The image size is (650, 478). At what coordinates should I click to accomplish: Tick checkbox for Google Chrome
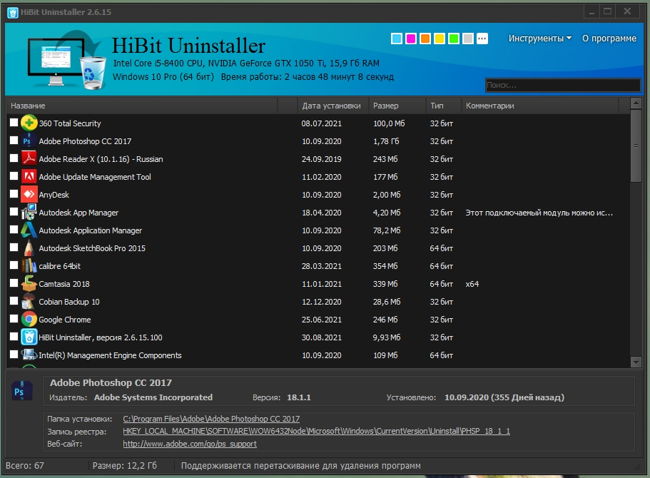click(x=14, y=318)
